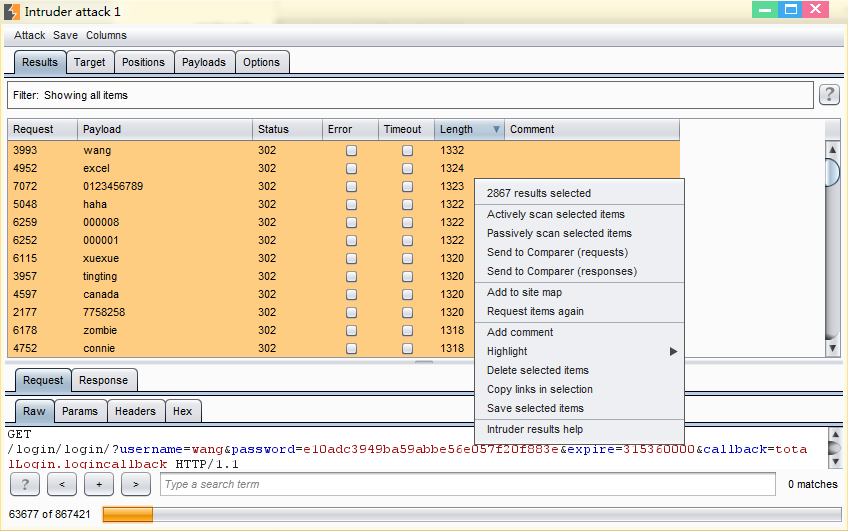This screenshot has height=531, width=848.
Task: Click the Burp Intruder app icon in title bar
Action: [11, 11]
